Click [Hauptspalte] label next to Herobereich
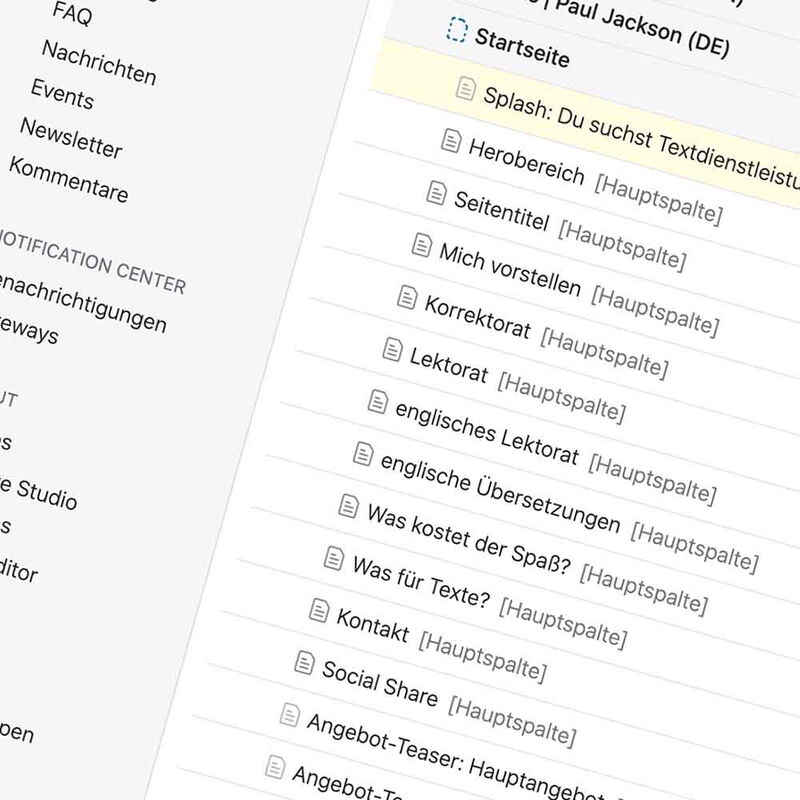Image resolution: width=800 pixels, height=800 pixels. click(659, 199)
